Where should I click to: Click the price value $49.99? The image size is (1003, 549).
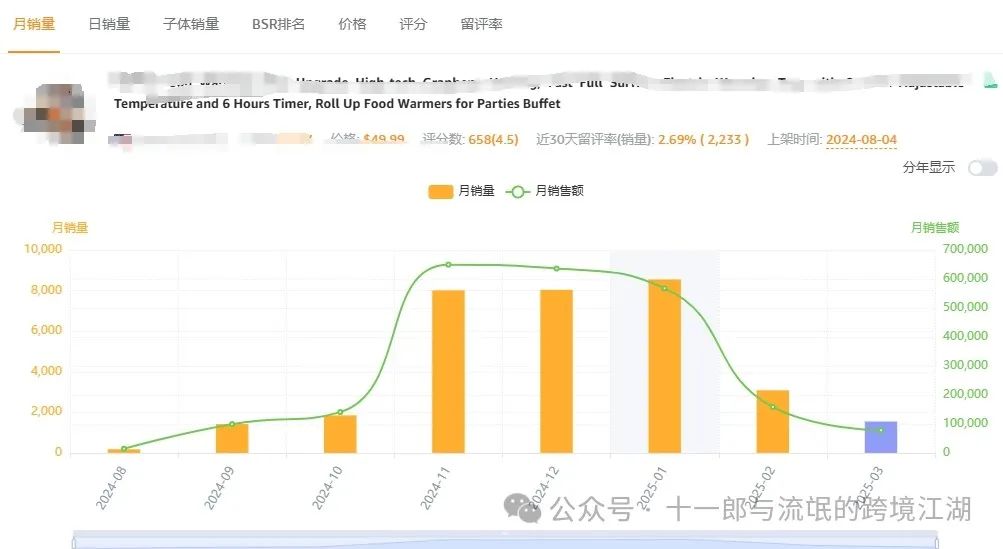[384, 139]
